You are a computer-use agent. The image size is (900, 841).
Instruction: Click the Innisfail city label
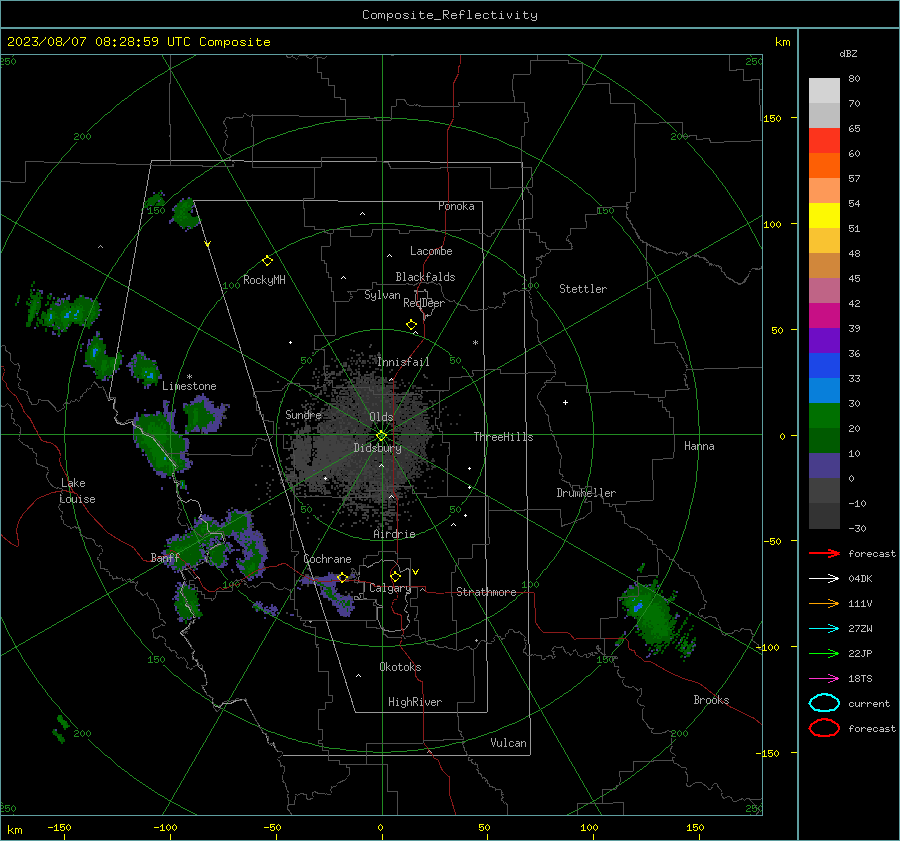tap(403, 362)
